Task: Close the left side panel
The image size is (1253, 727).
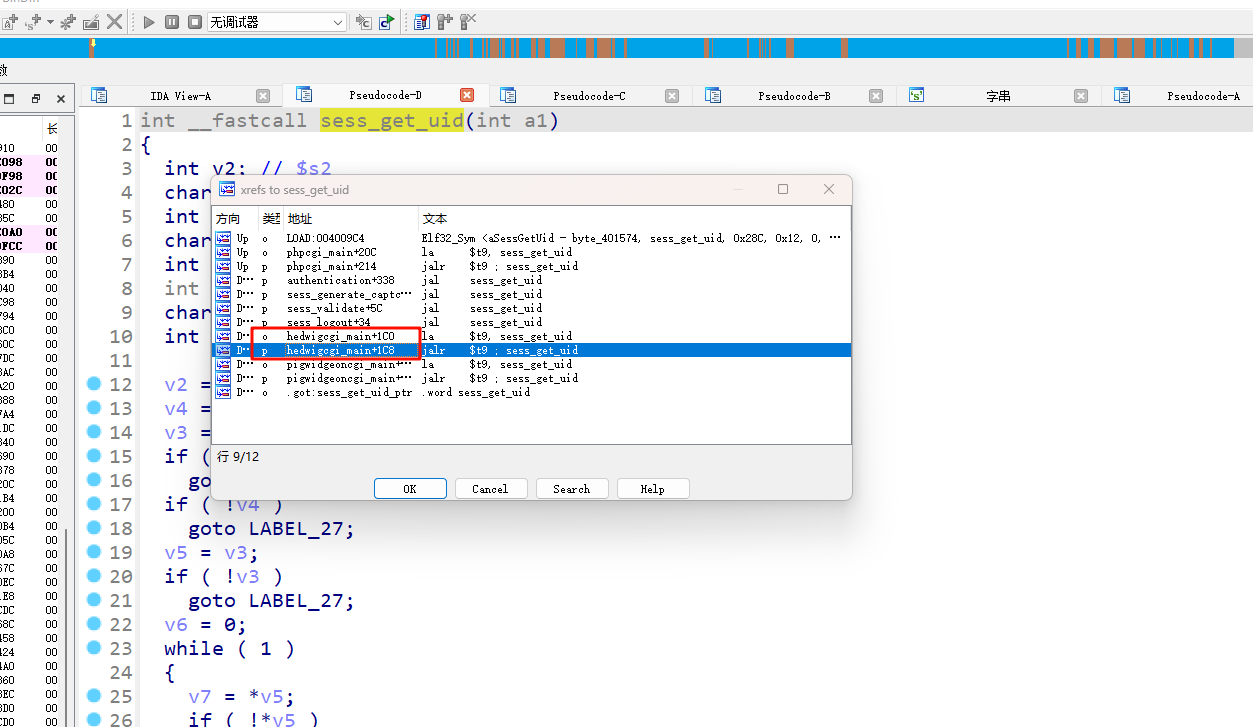Action: point(61,99)
